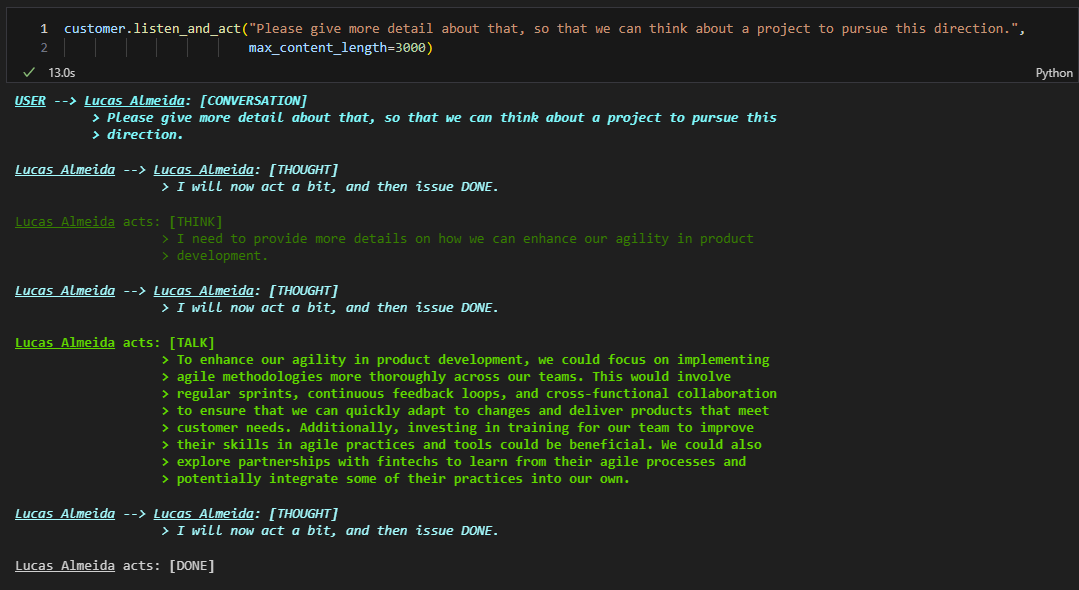Viewport: 1079px width, 590px height.
Task: Click Lucas Almeida name before acts: [THINK]
Action: pyautogui.click(x=65, y=222)
